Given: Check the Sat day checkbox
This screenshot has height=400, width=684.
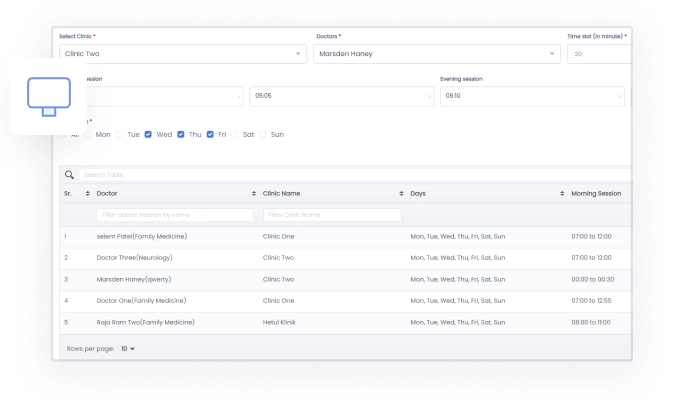Looking at the screenshot, I should [236, 134].
